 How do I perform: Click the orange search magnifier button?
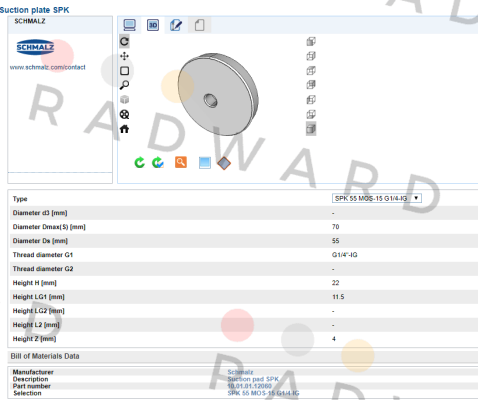point(181,162)
